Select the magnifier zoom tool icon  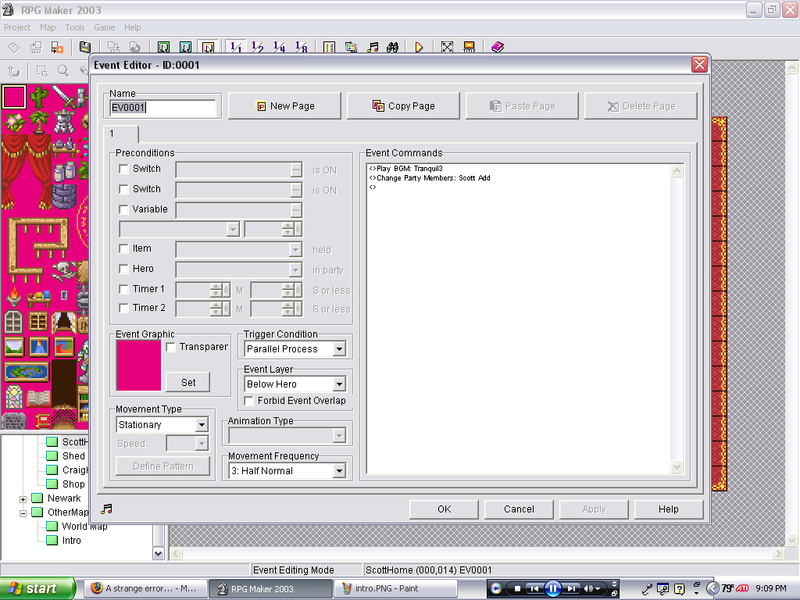click(x=63, y=71)
